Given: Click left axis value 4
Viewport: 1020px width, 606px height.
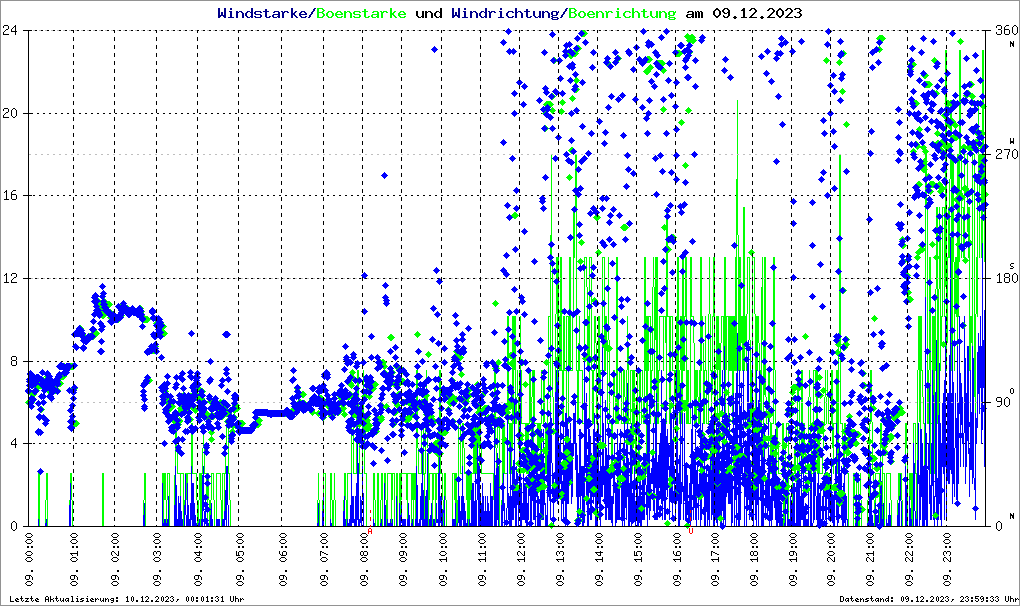Looking at the screenshot, I should coord(13,444).
